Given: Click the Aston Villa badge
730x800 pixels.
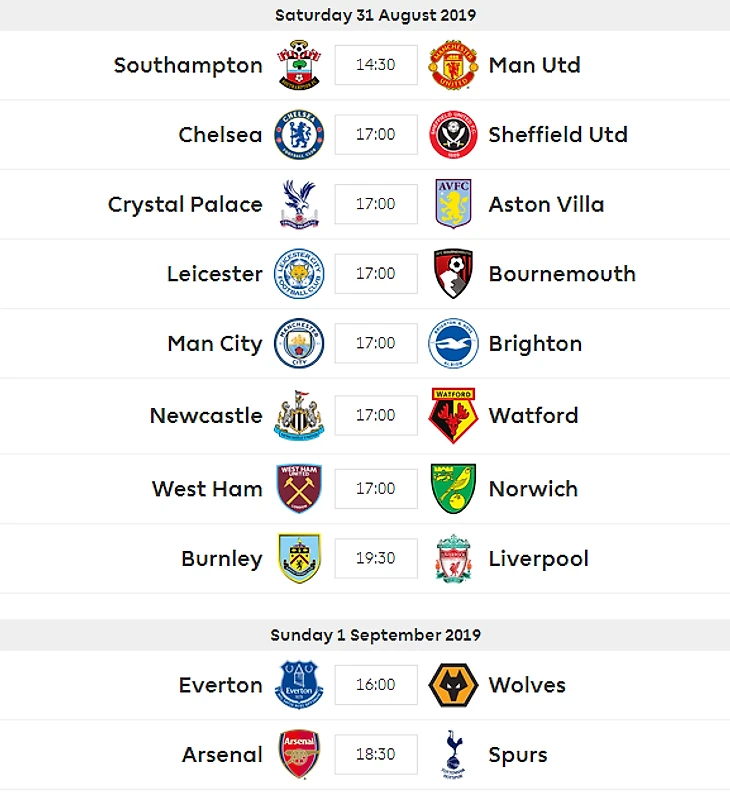Looking at the screenshot, I should tap(453, 204).
